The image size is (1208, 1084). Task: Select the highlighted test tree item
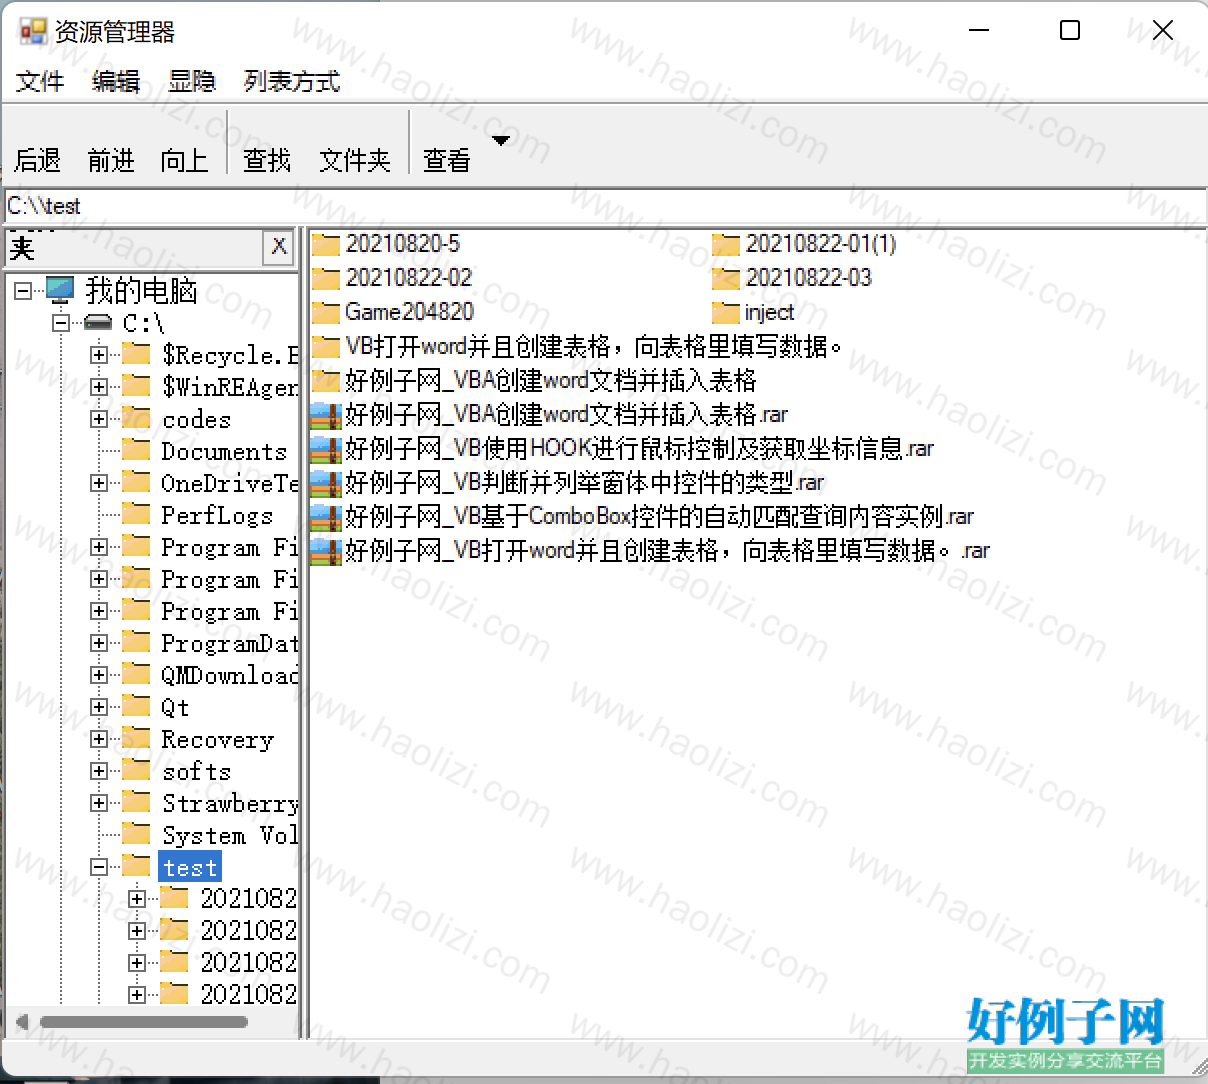pyautogui.click(x=190, y=867)
